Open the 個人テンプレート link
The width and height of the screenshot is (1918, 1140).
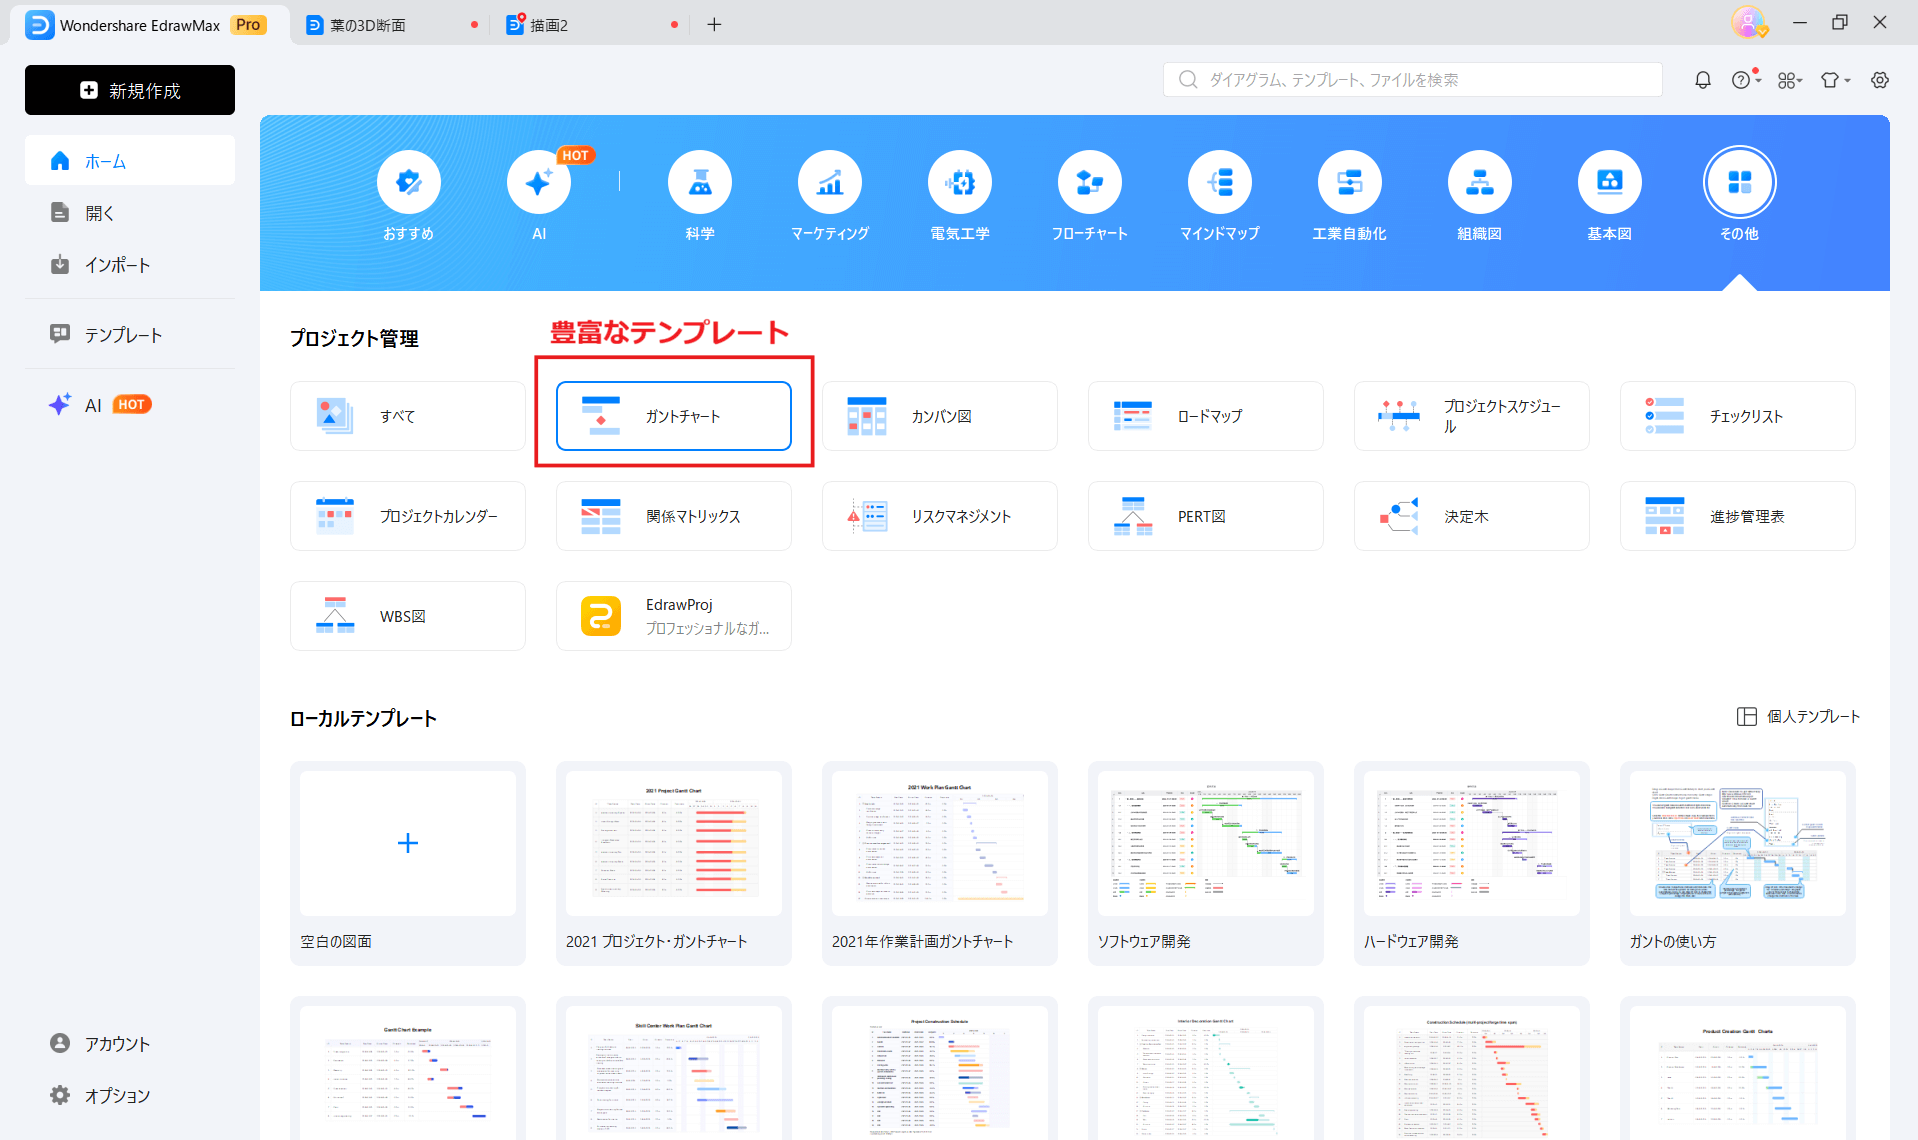pyautogui.click(x=1798, y=716)
